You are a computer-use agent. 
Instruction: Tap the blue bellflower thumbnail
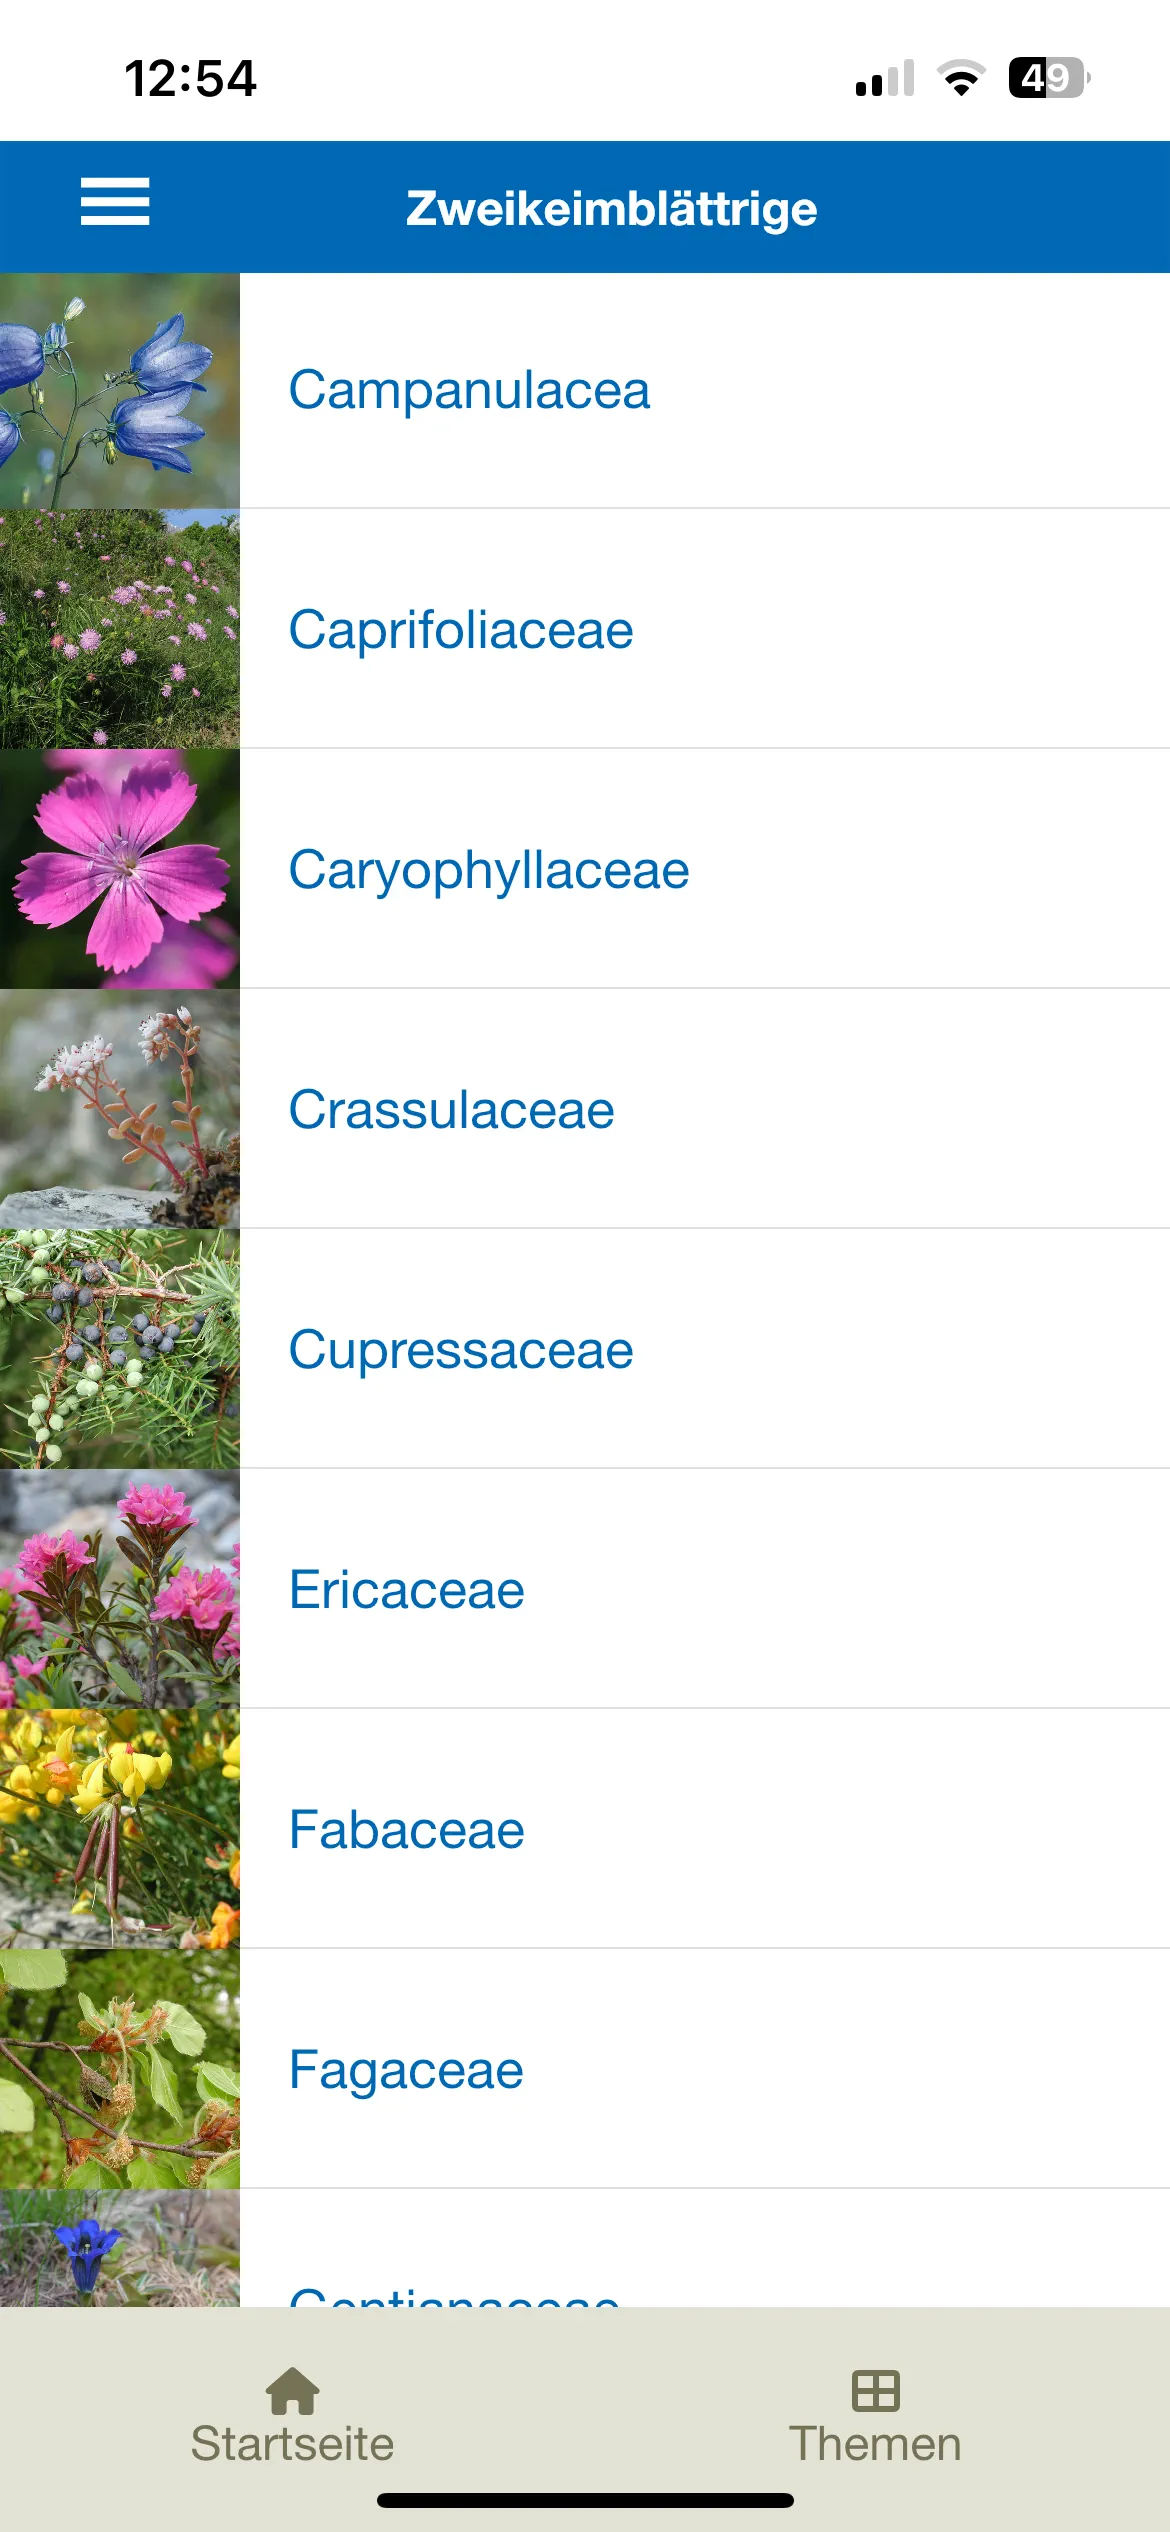point(120,391)
